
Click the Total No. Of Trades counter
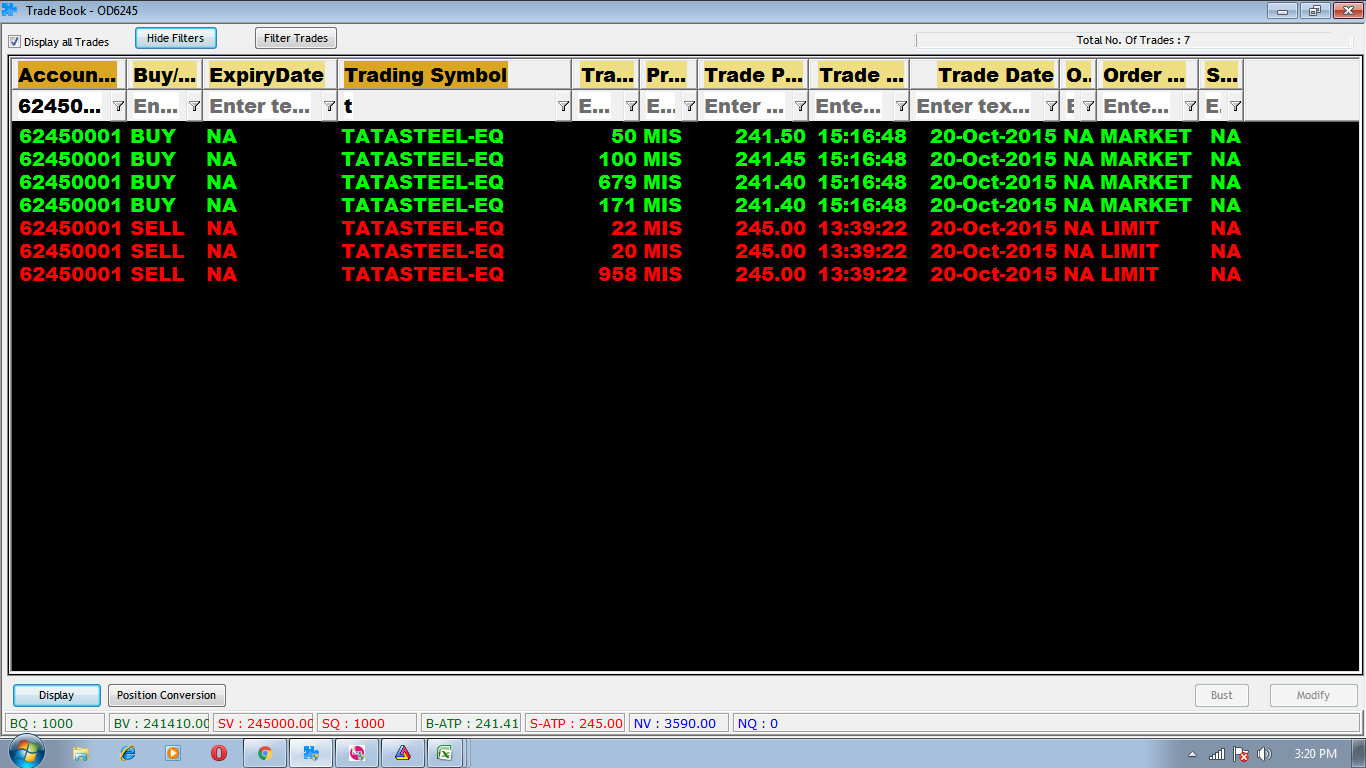pyautogui.click(x=1133, y=40)
